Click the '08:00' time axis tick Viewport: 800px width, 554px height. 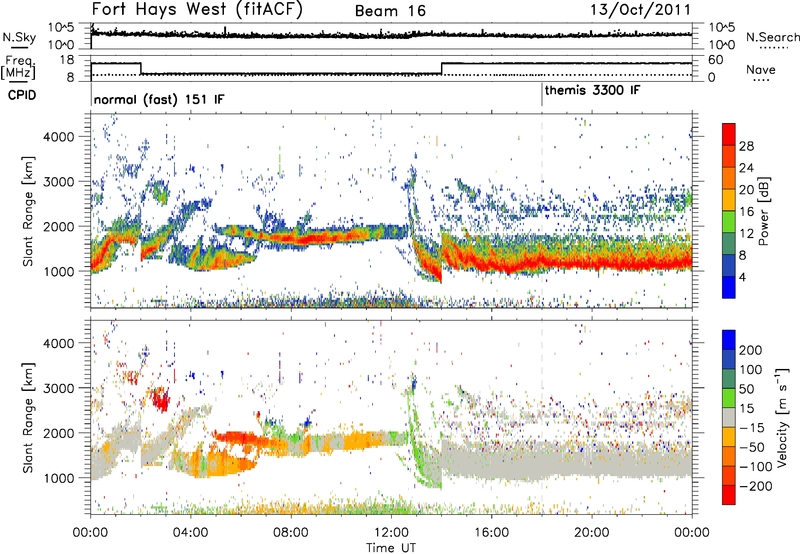pyautogui.click(x=291, y=533)
